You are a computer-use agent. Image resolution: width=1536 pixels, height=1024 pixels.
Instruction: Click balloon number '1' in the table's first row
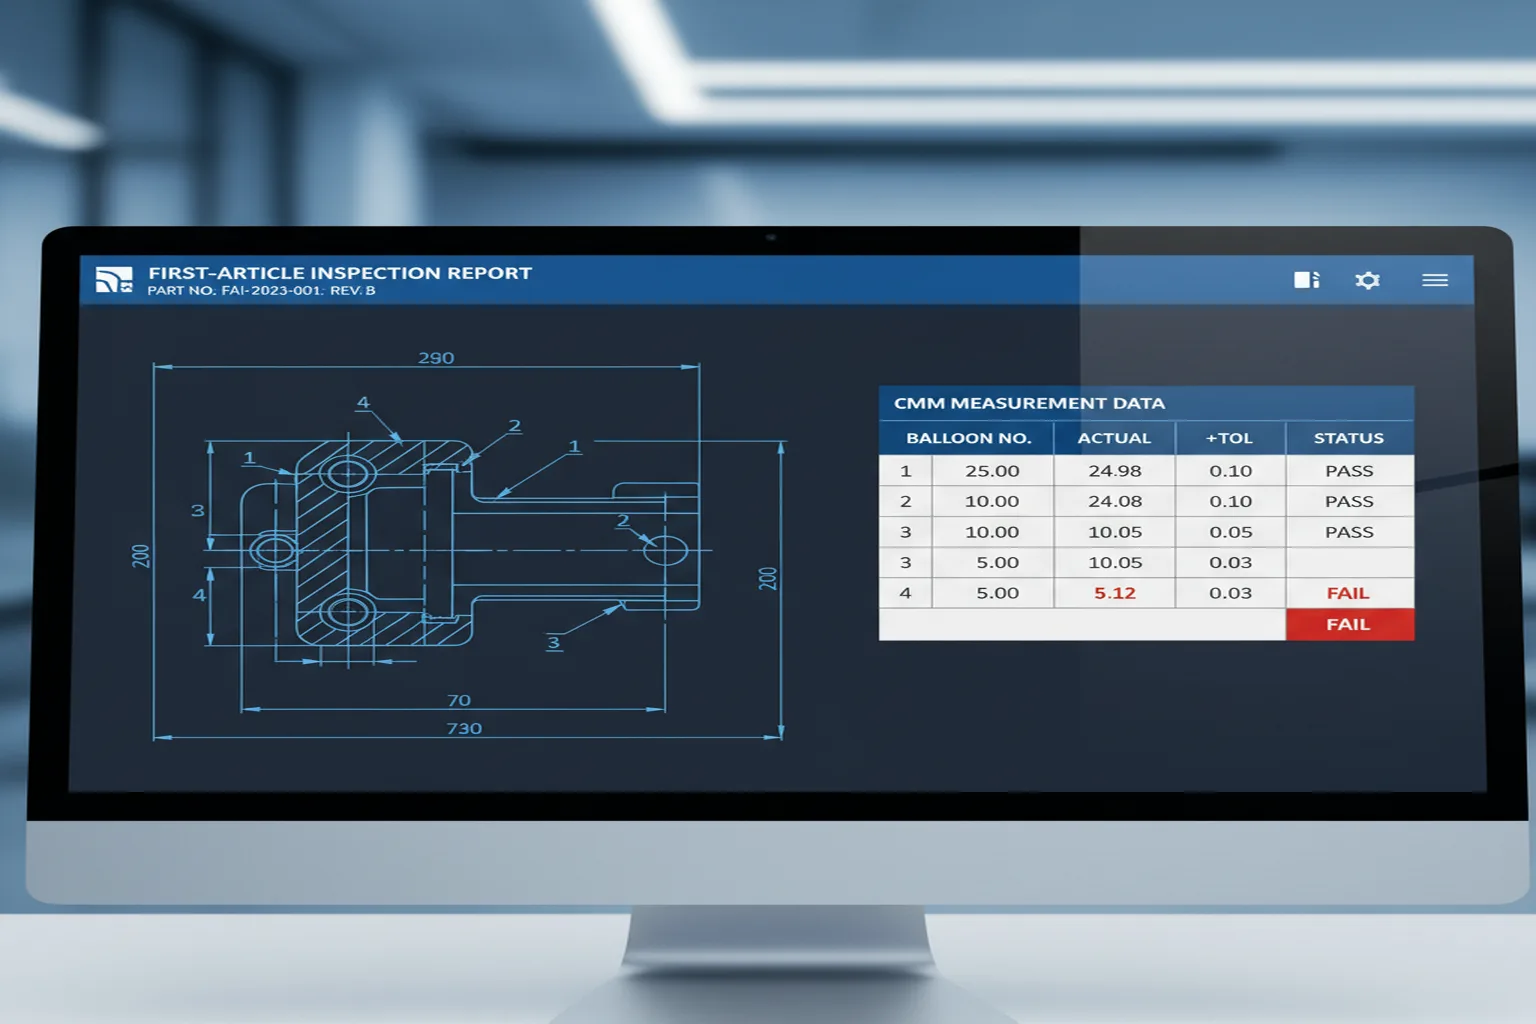coord(906,471)
